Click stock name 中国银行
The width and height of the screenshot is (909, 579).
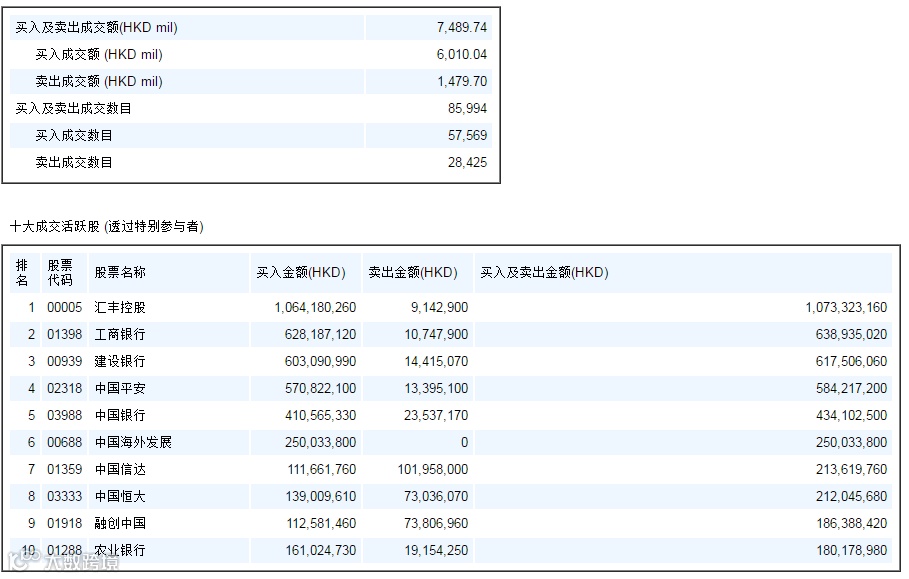pos(120,416)
